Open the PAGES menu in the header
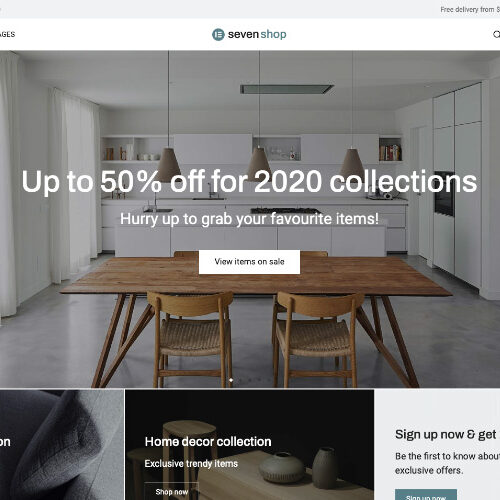Viewport: 500px width, 500px height. [x=7, y=34]
